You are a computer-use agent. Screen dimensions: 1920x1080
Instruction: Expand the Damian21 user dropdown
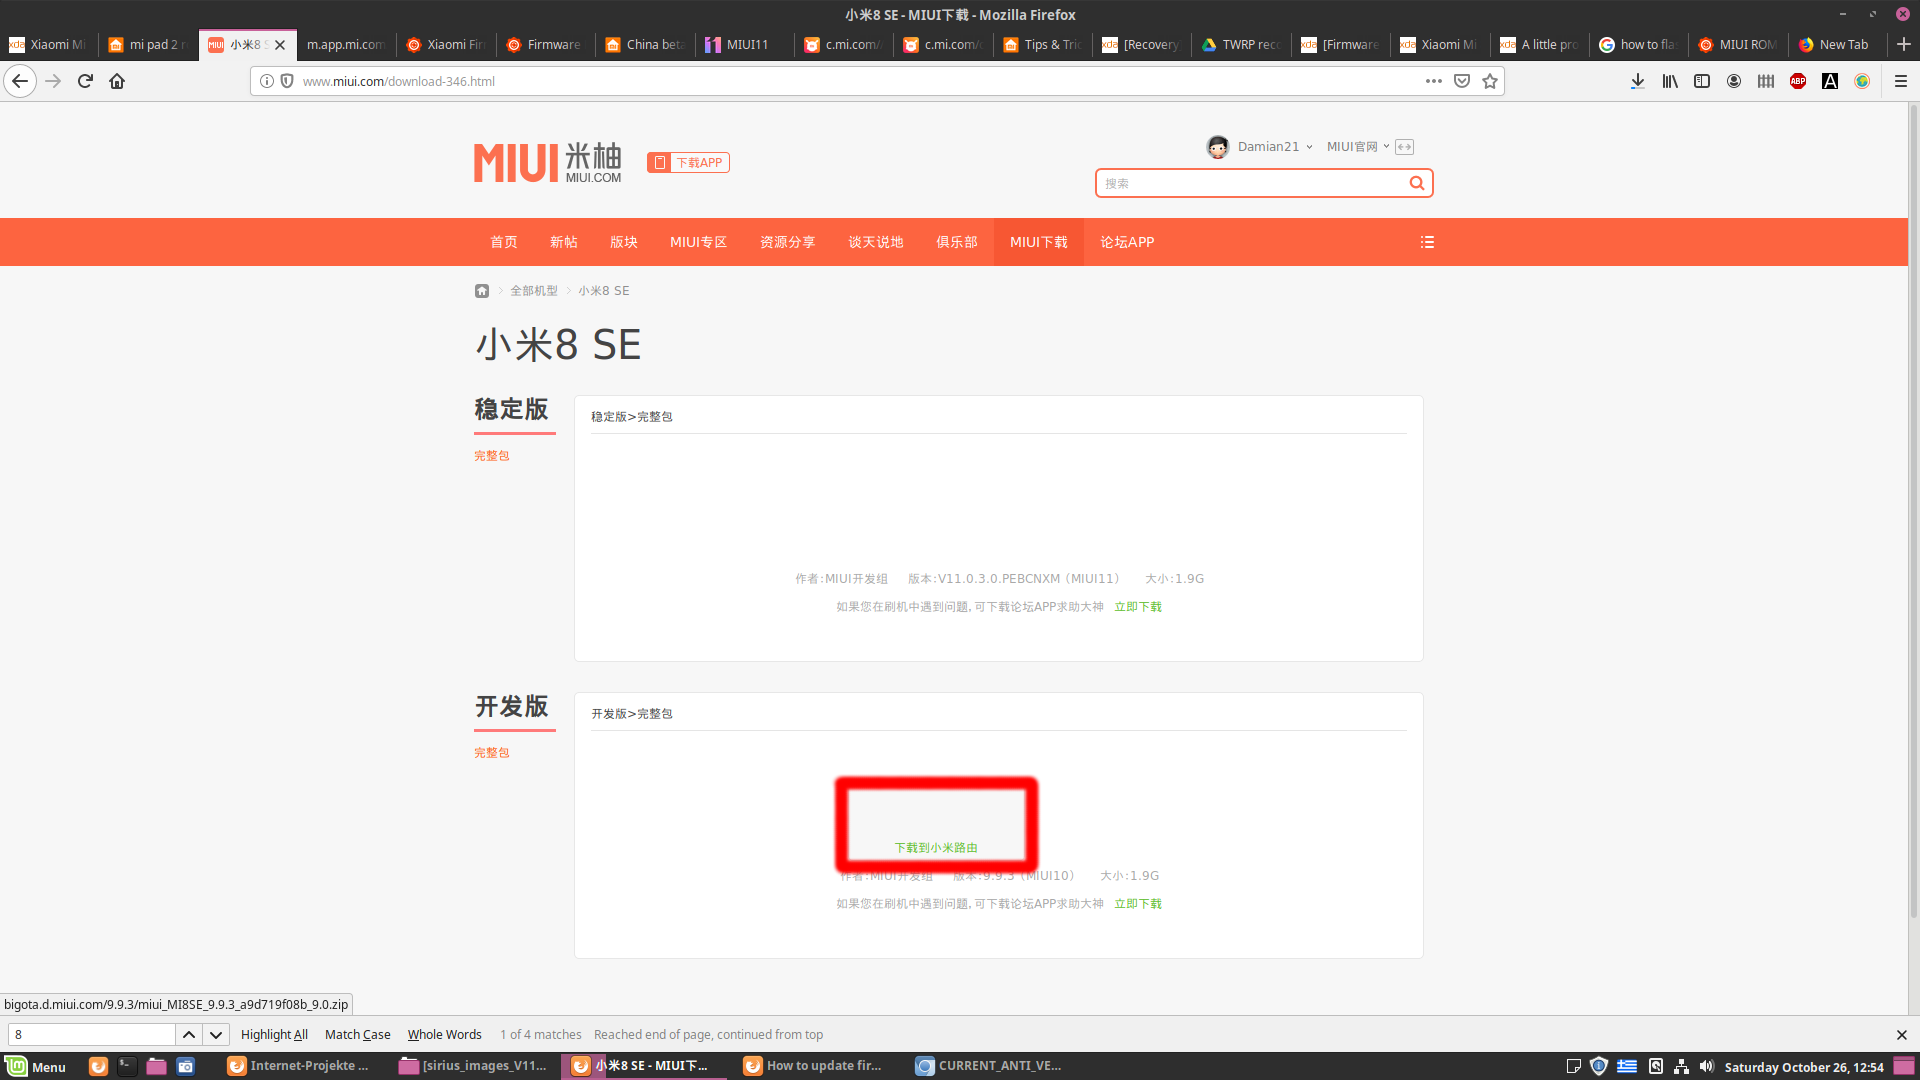pyautogui.click(x=1274, y=147)
